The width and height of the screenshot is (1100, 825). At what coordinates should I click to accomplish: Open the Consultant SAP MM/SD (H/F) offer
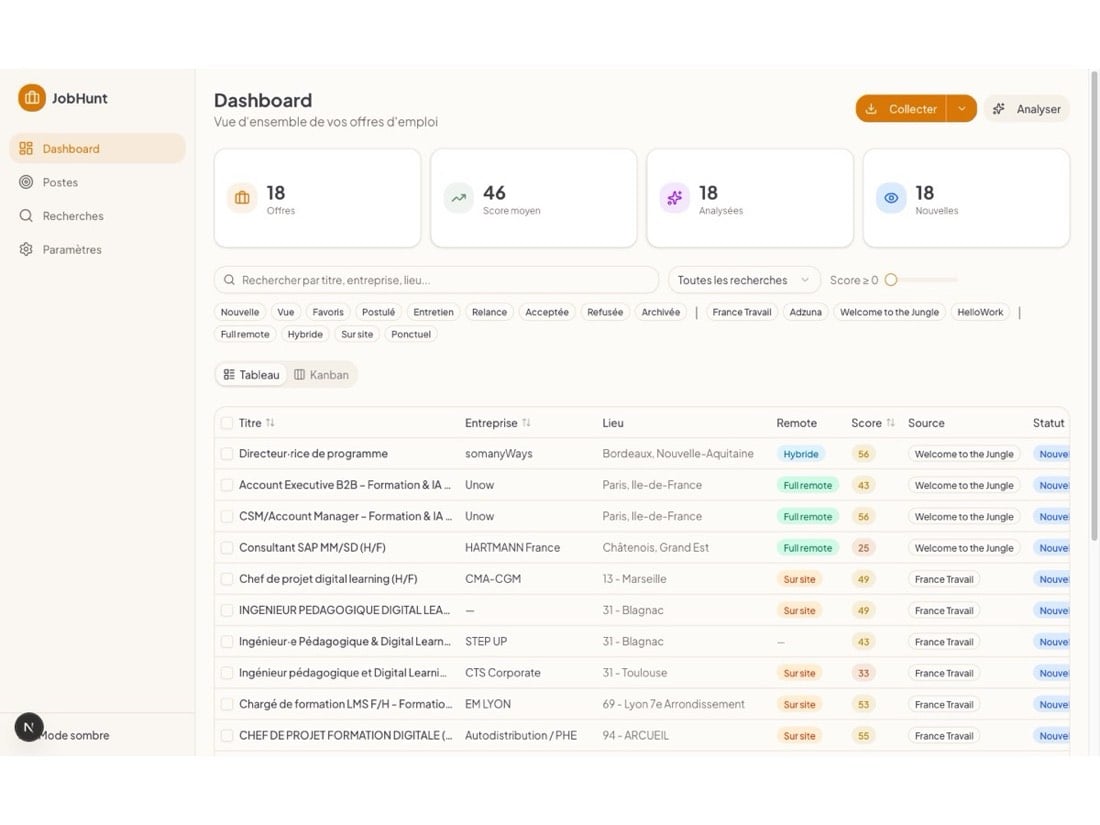(312, 547)
